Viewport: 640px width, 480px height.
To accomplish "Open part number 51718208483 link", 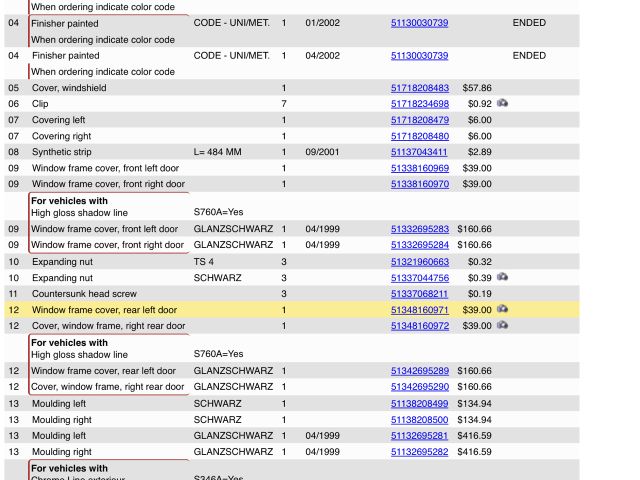I will point(419,88).
